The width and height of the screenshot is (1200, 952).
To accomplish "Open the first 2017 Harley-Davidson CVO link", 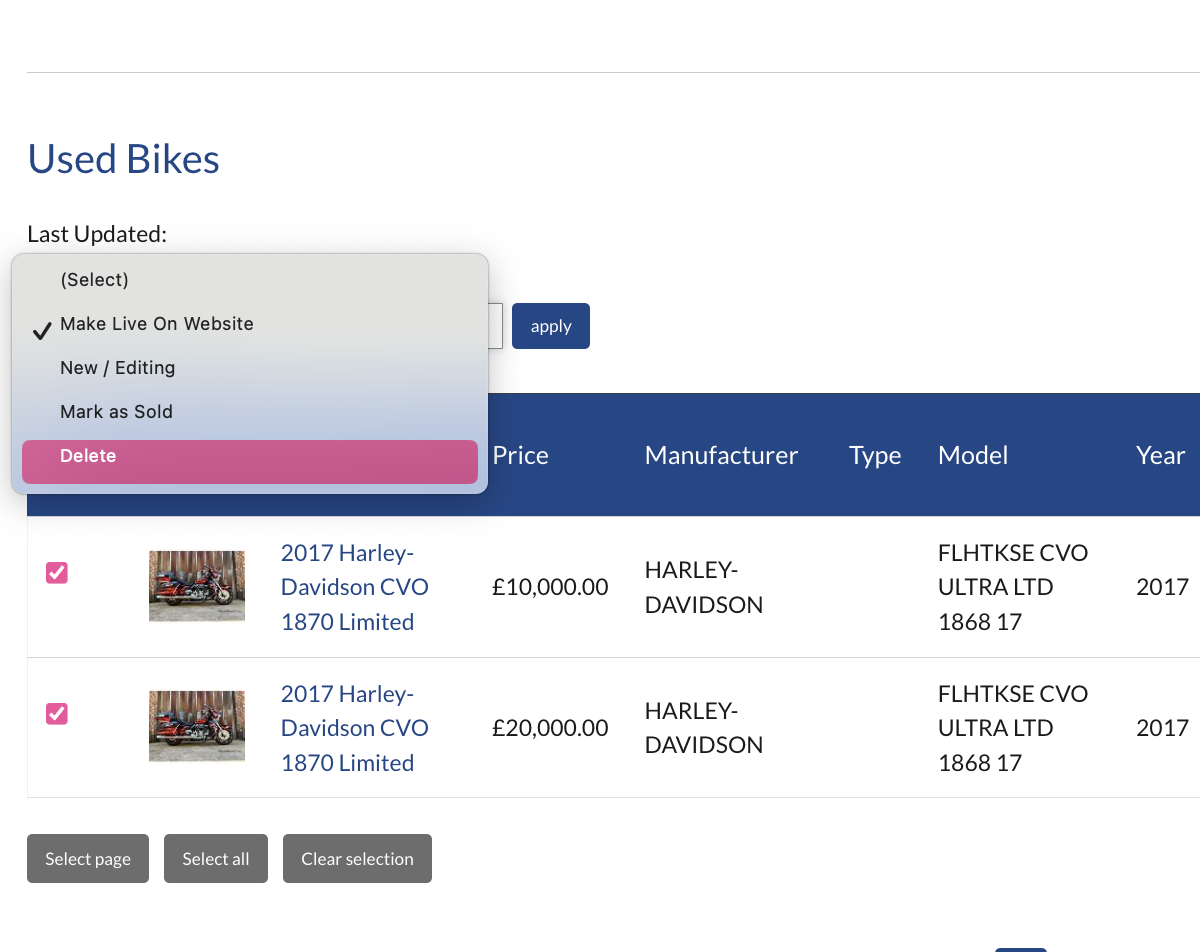I will click(x=354, y=587).
